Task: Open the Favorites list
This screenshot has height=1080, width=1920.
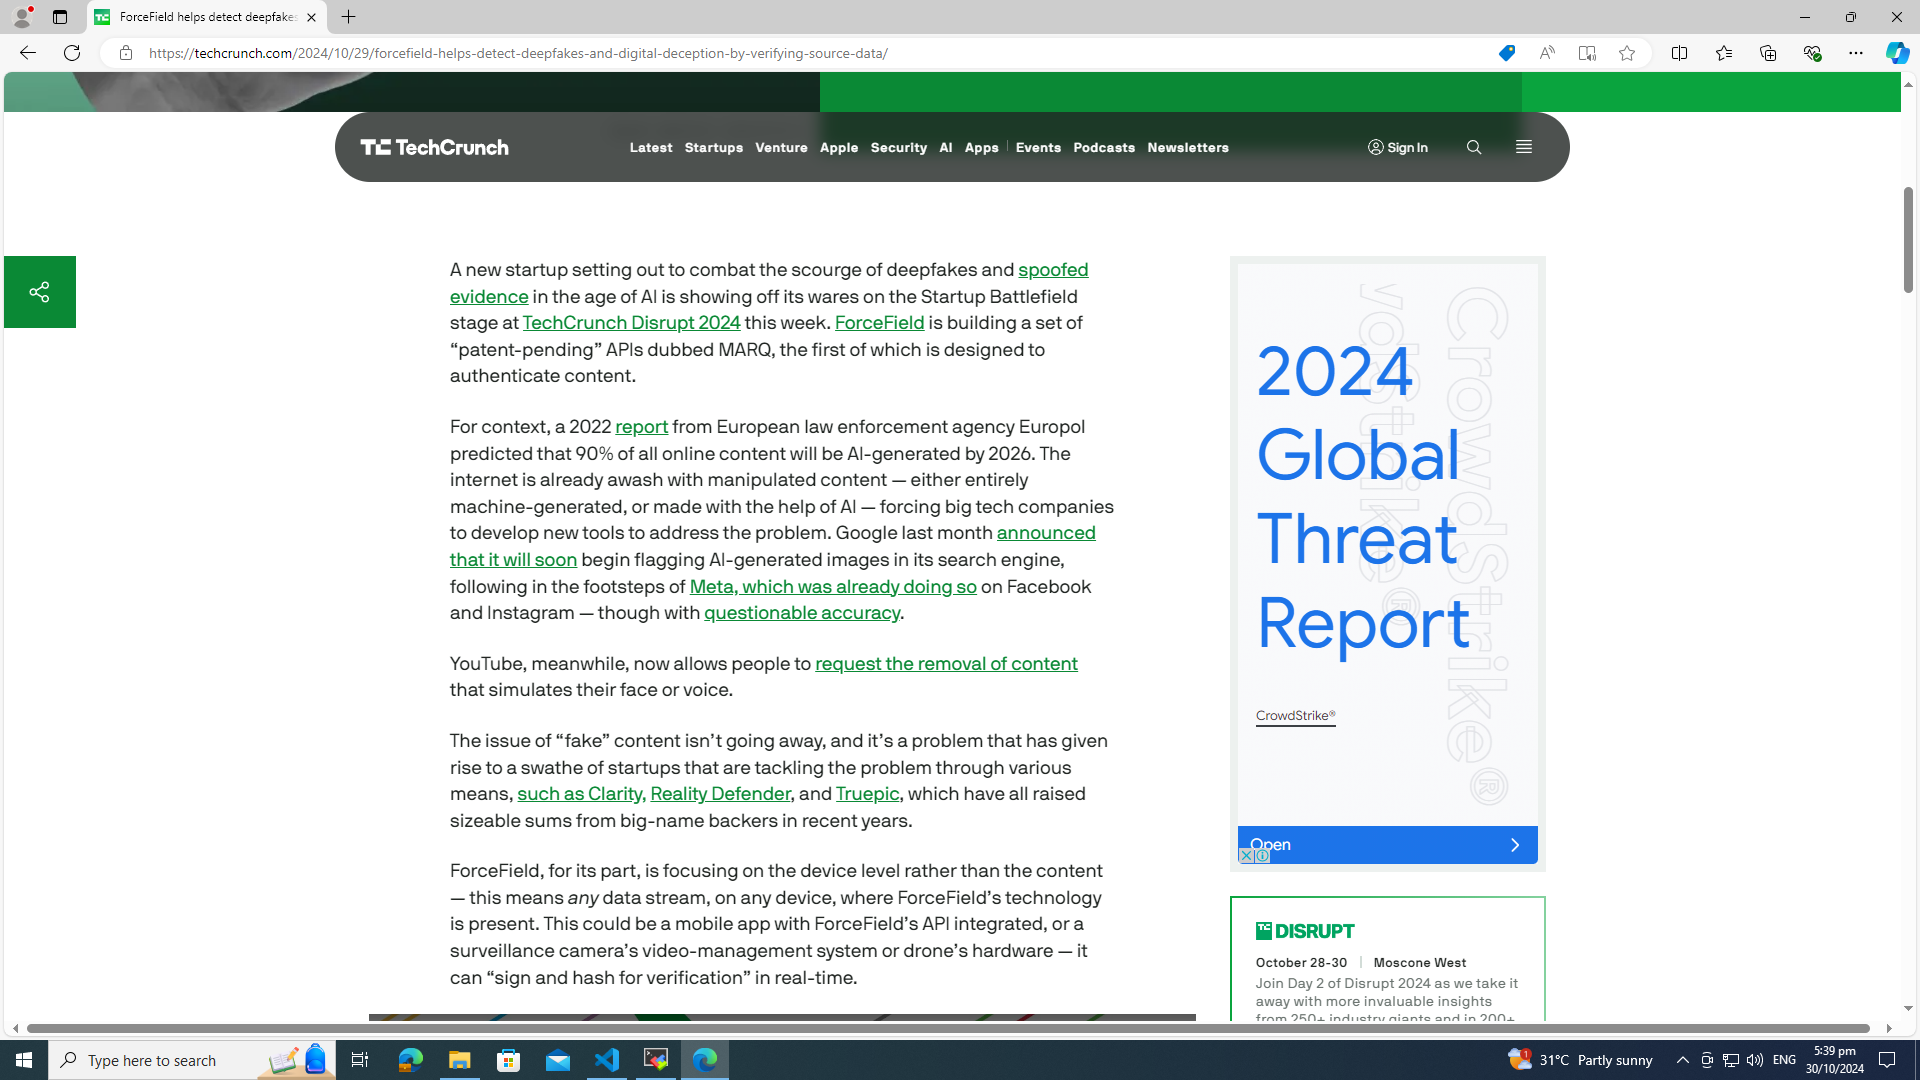Action: (x=1723, y=53)
